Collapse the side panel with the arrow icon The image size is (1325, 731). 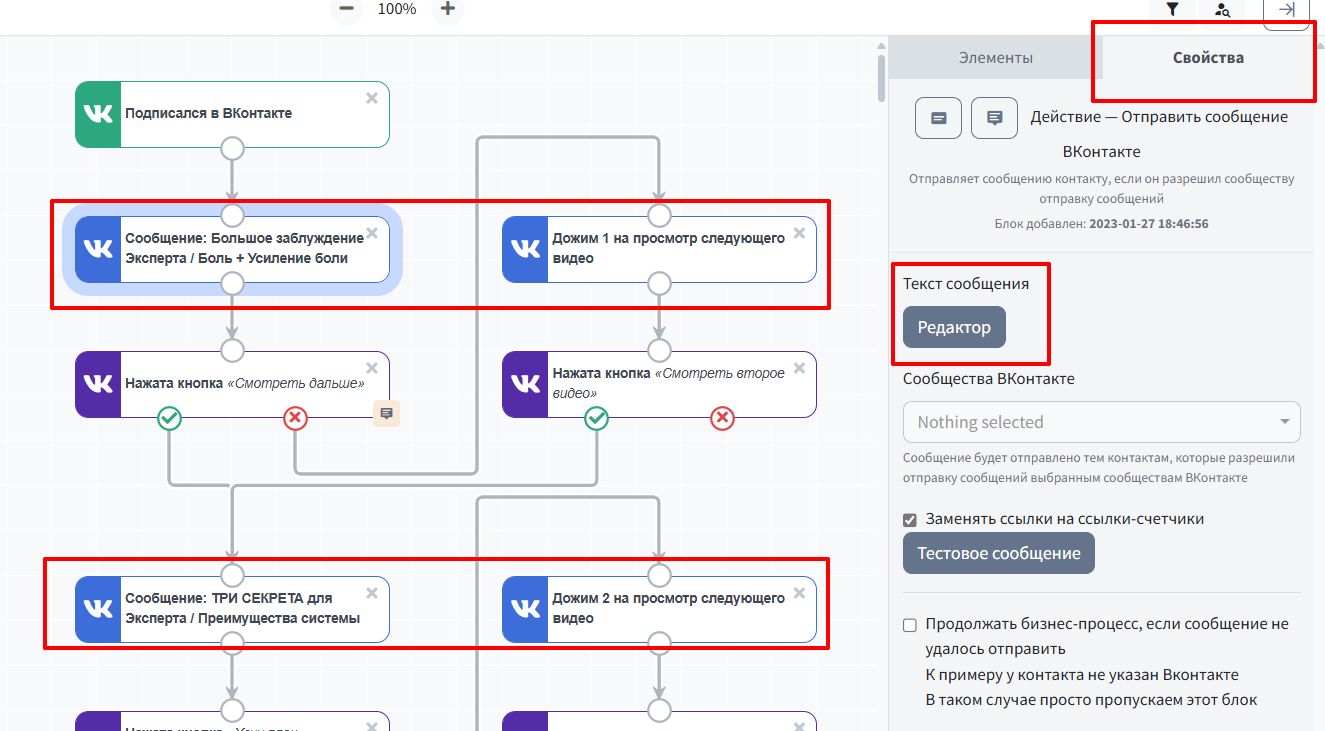pyautogui.click(x=1287, y=10)
